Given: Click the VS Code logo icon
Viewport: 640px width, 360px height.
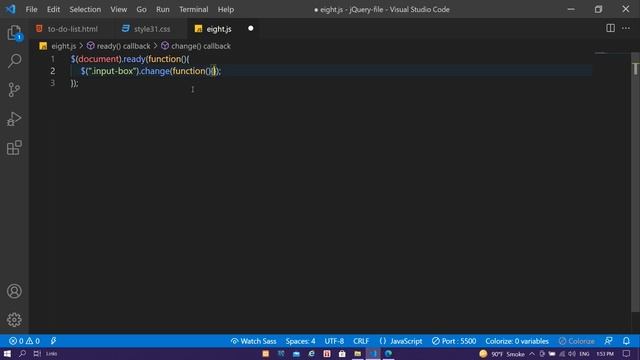Looking at the screenshot, I should click(x=10, y=9).
